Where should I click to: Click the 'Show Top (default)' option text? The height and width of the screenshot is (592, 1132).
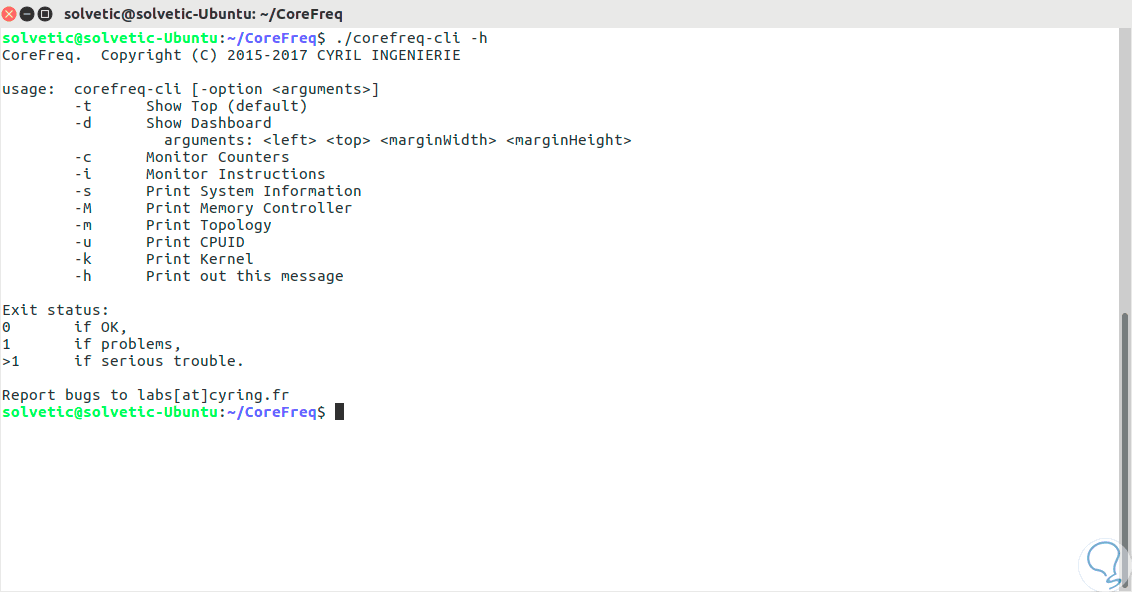[226, 106]
